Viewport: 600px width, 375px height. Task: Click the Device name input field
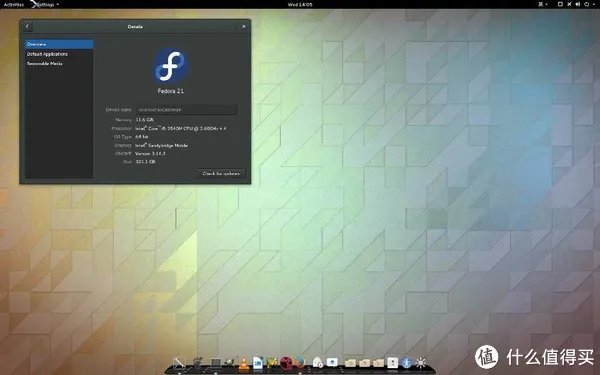tap(187, 109)
